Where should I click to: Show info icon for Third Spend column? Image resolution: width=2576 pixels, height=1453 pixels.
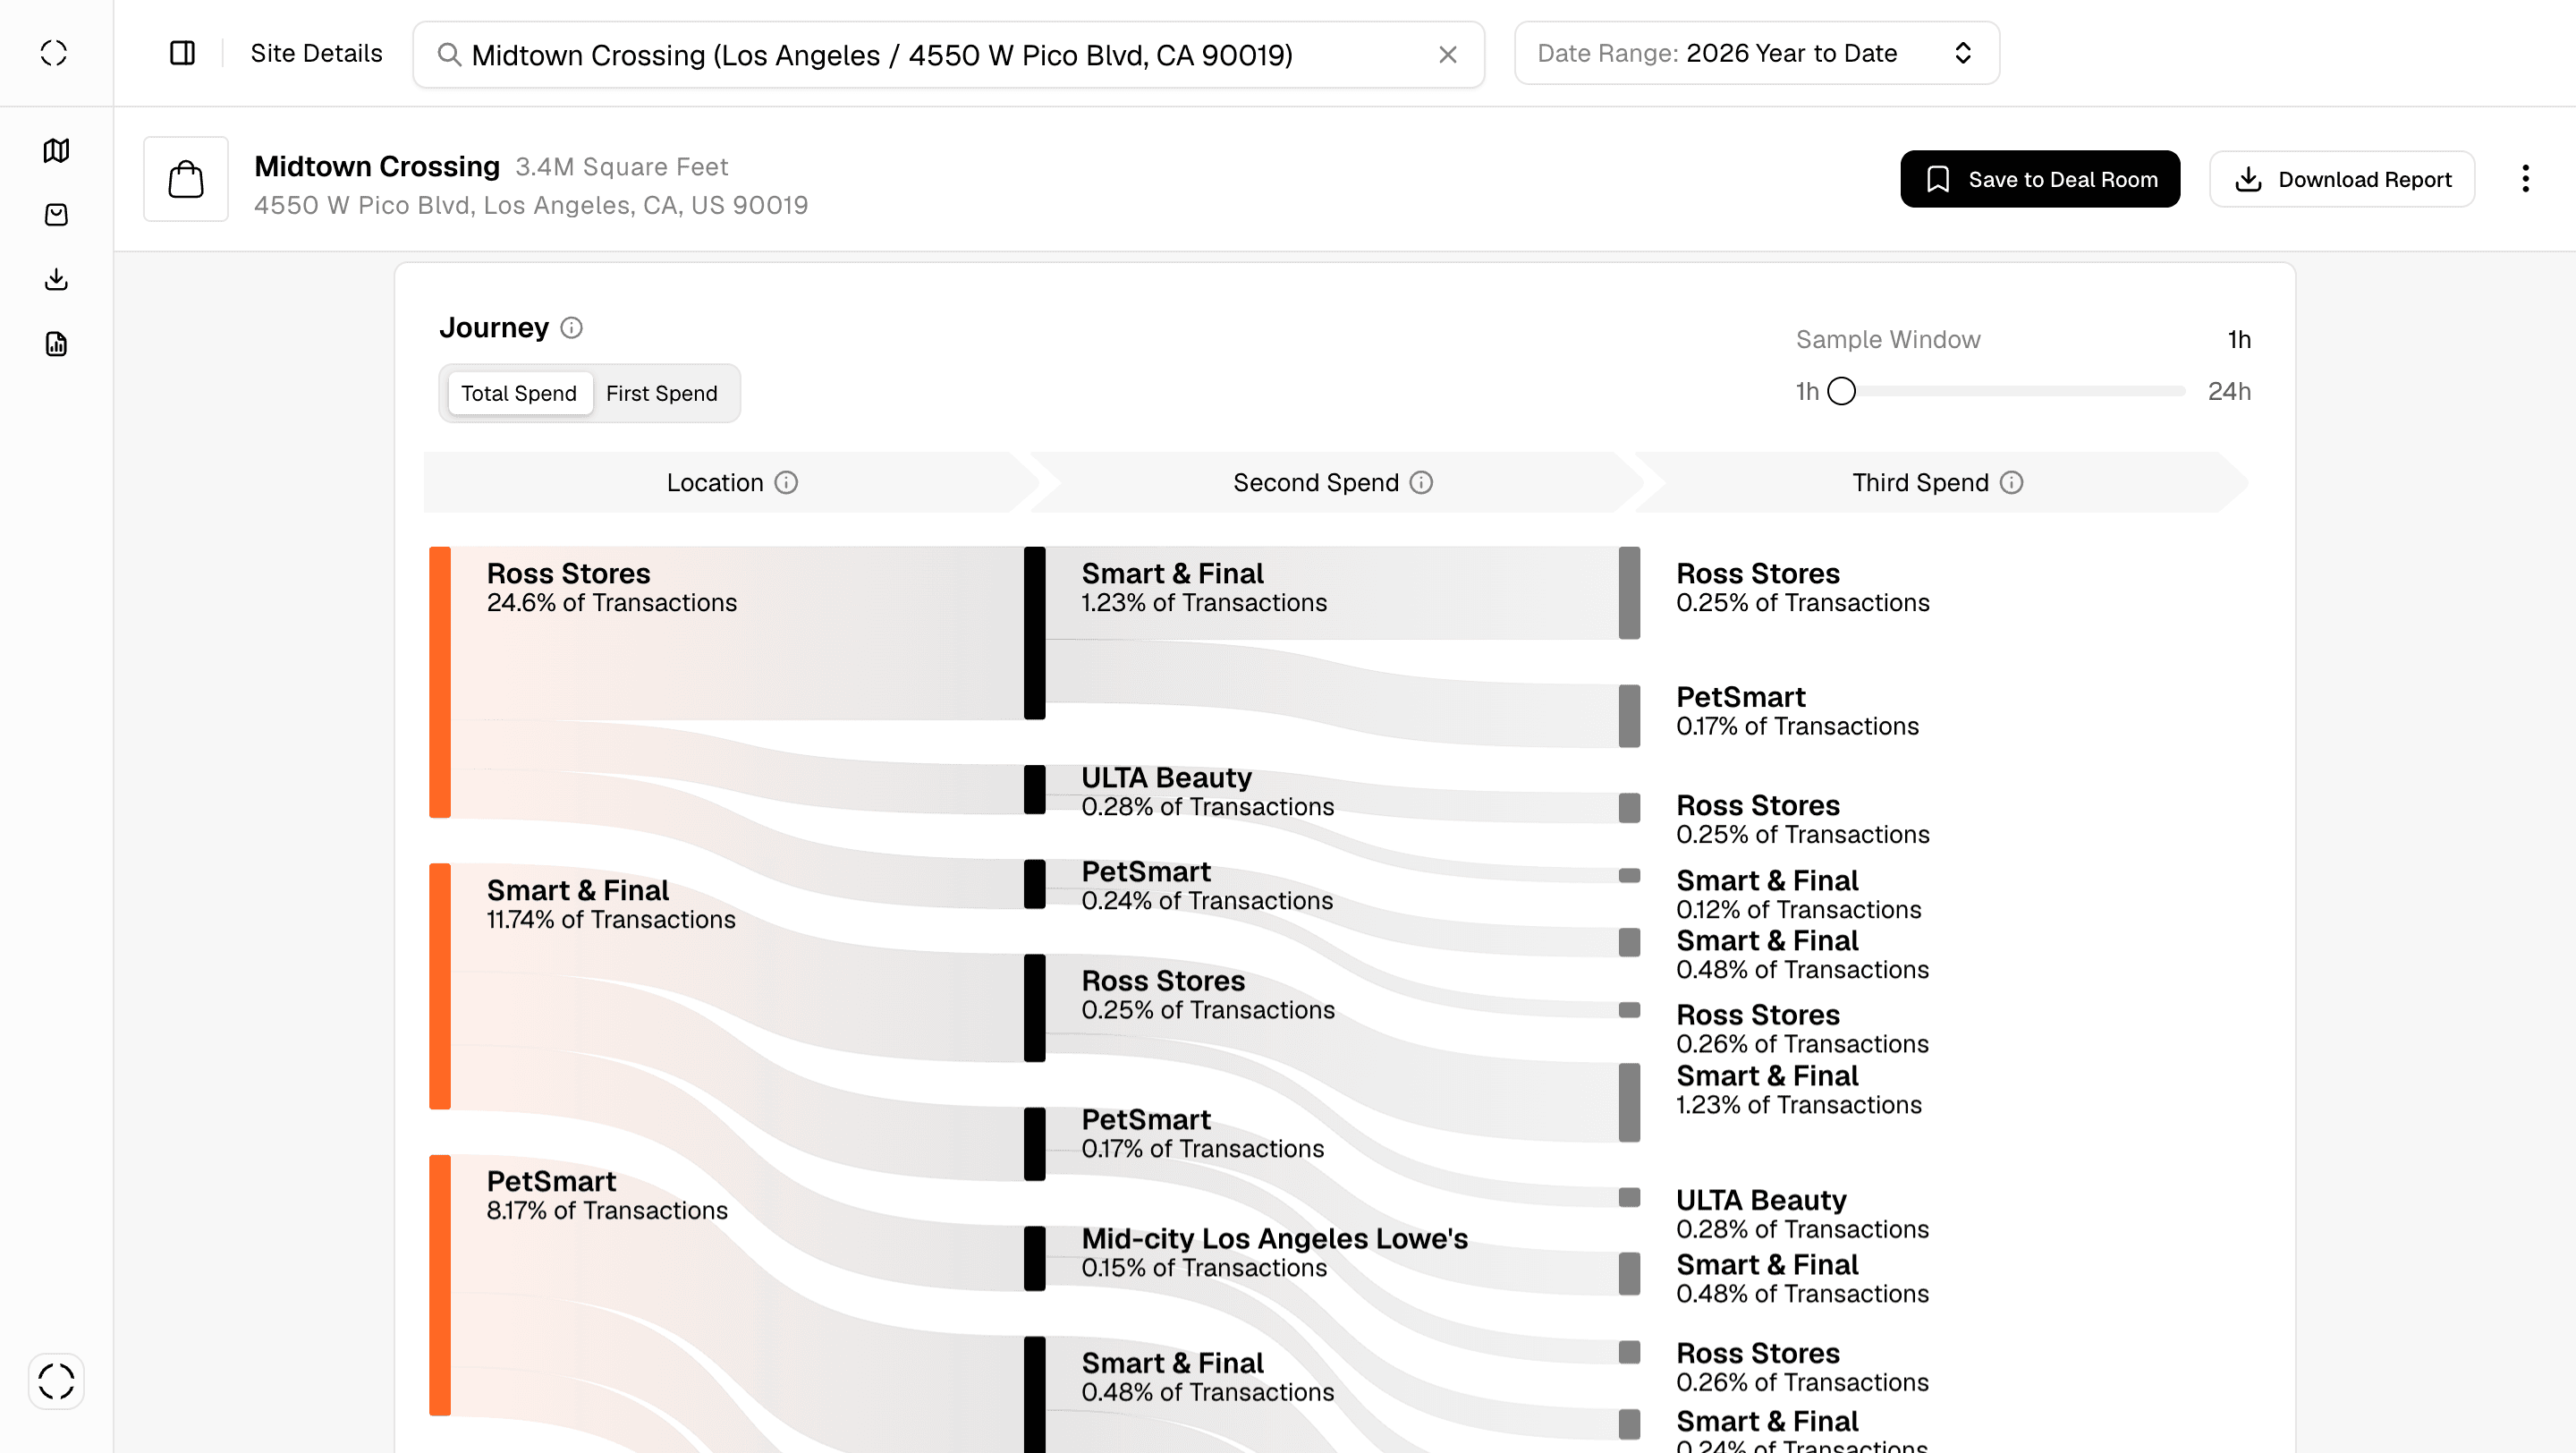pyautogui.click(x=2011, y=483)
